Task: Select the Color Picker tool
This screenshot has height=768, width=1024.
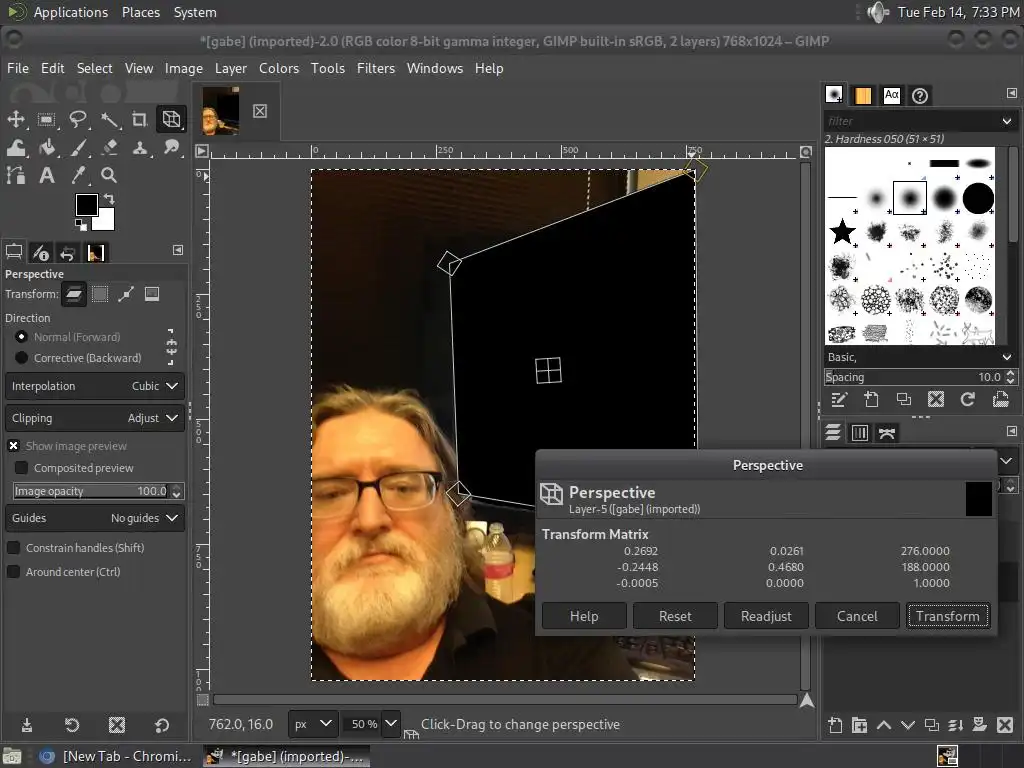Action: pos(78,175)
